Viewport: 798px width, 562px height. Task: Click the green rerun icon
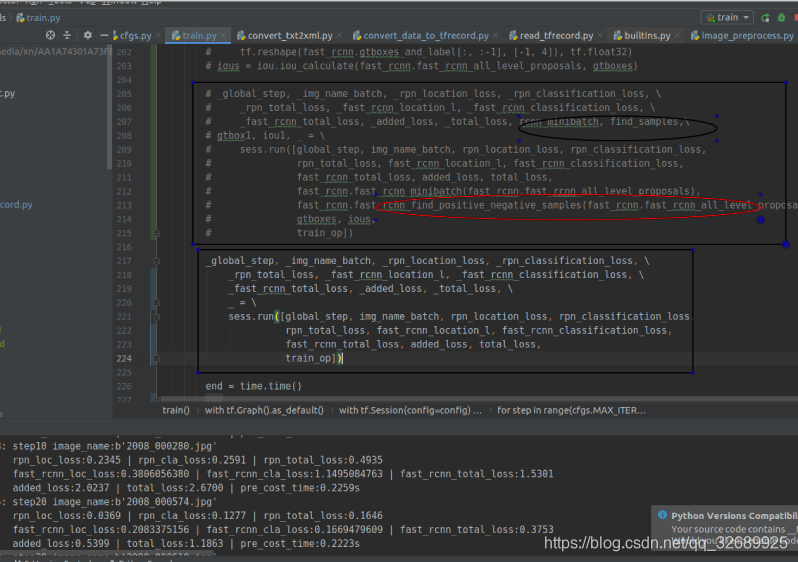[765, 18]
